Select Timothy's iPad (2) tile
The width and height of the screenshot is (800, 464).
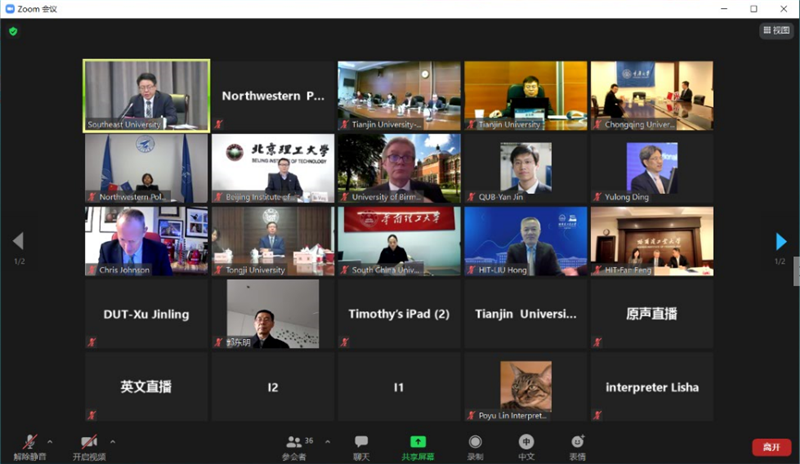coord(399,314)
